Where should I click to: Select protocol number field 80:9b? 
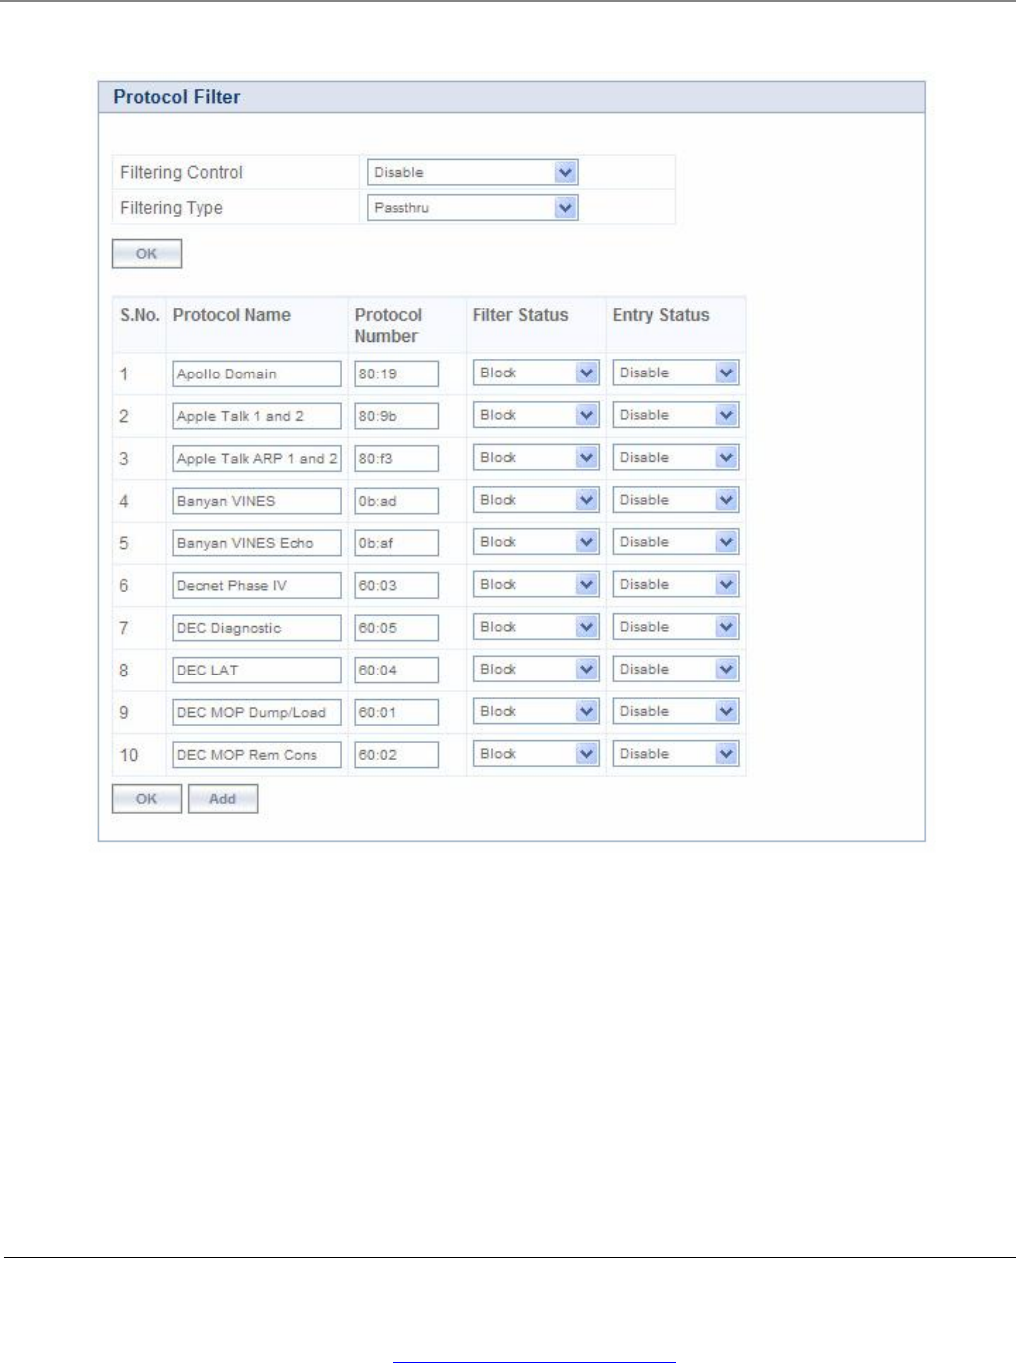point(396,416)
